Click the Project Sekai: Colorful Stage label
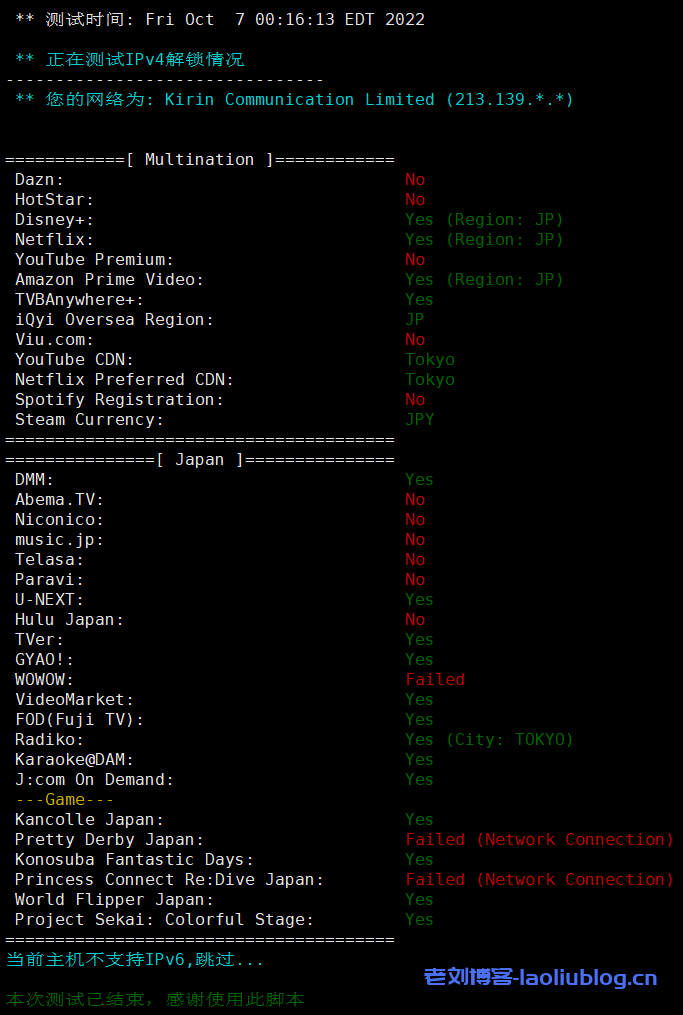The image size is (683, 1015). pos(164,919)
